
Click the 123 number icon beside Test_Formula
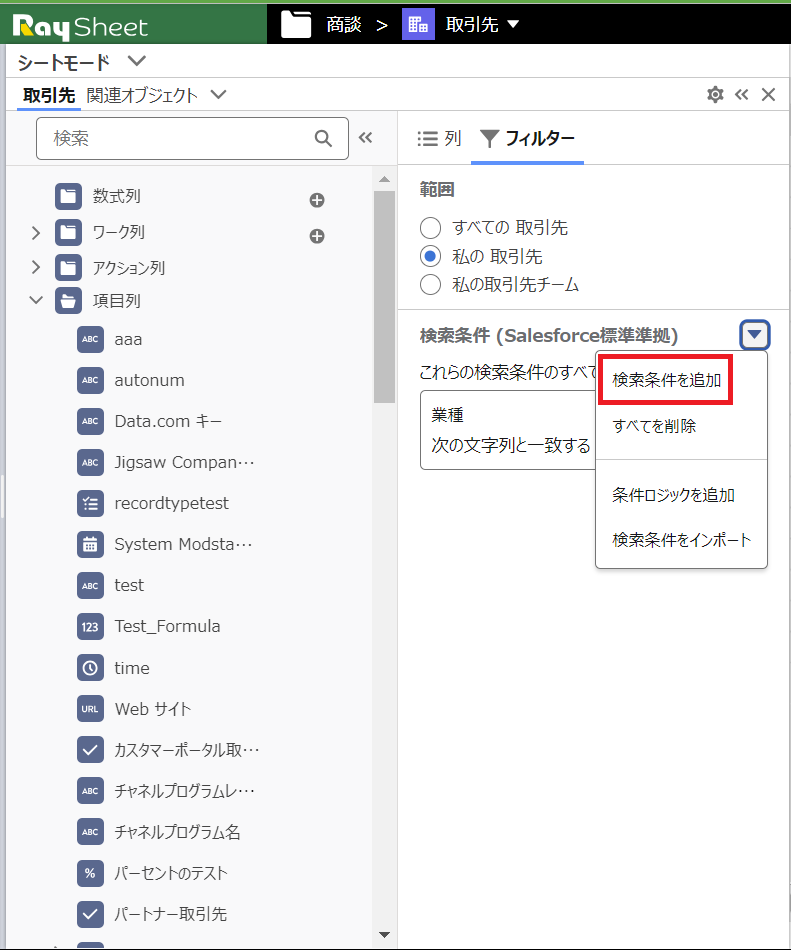tap(90, 626)
